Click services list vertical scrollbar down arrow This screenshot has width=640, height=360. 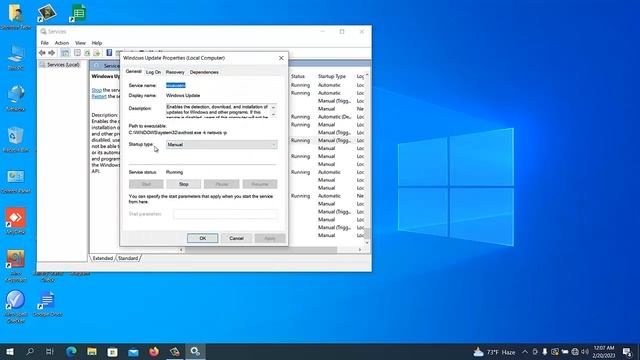[x=367, y=243]
